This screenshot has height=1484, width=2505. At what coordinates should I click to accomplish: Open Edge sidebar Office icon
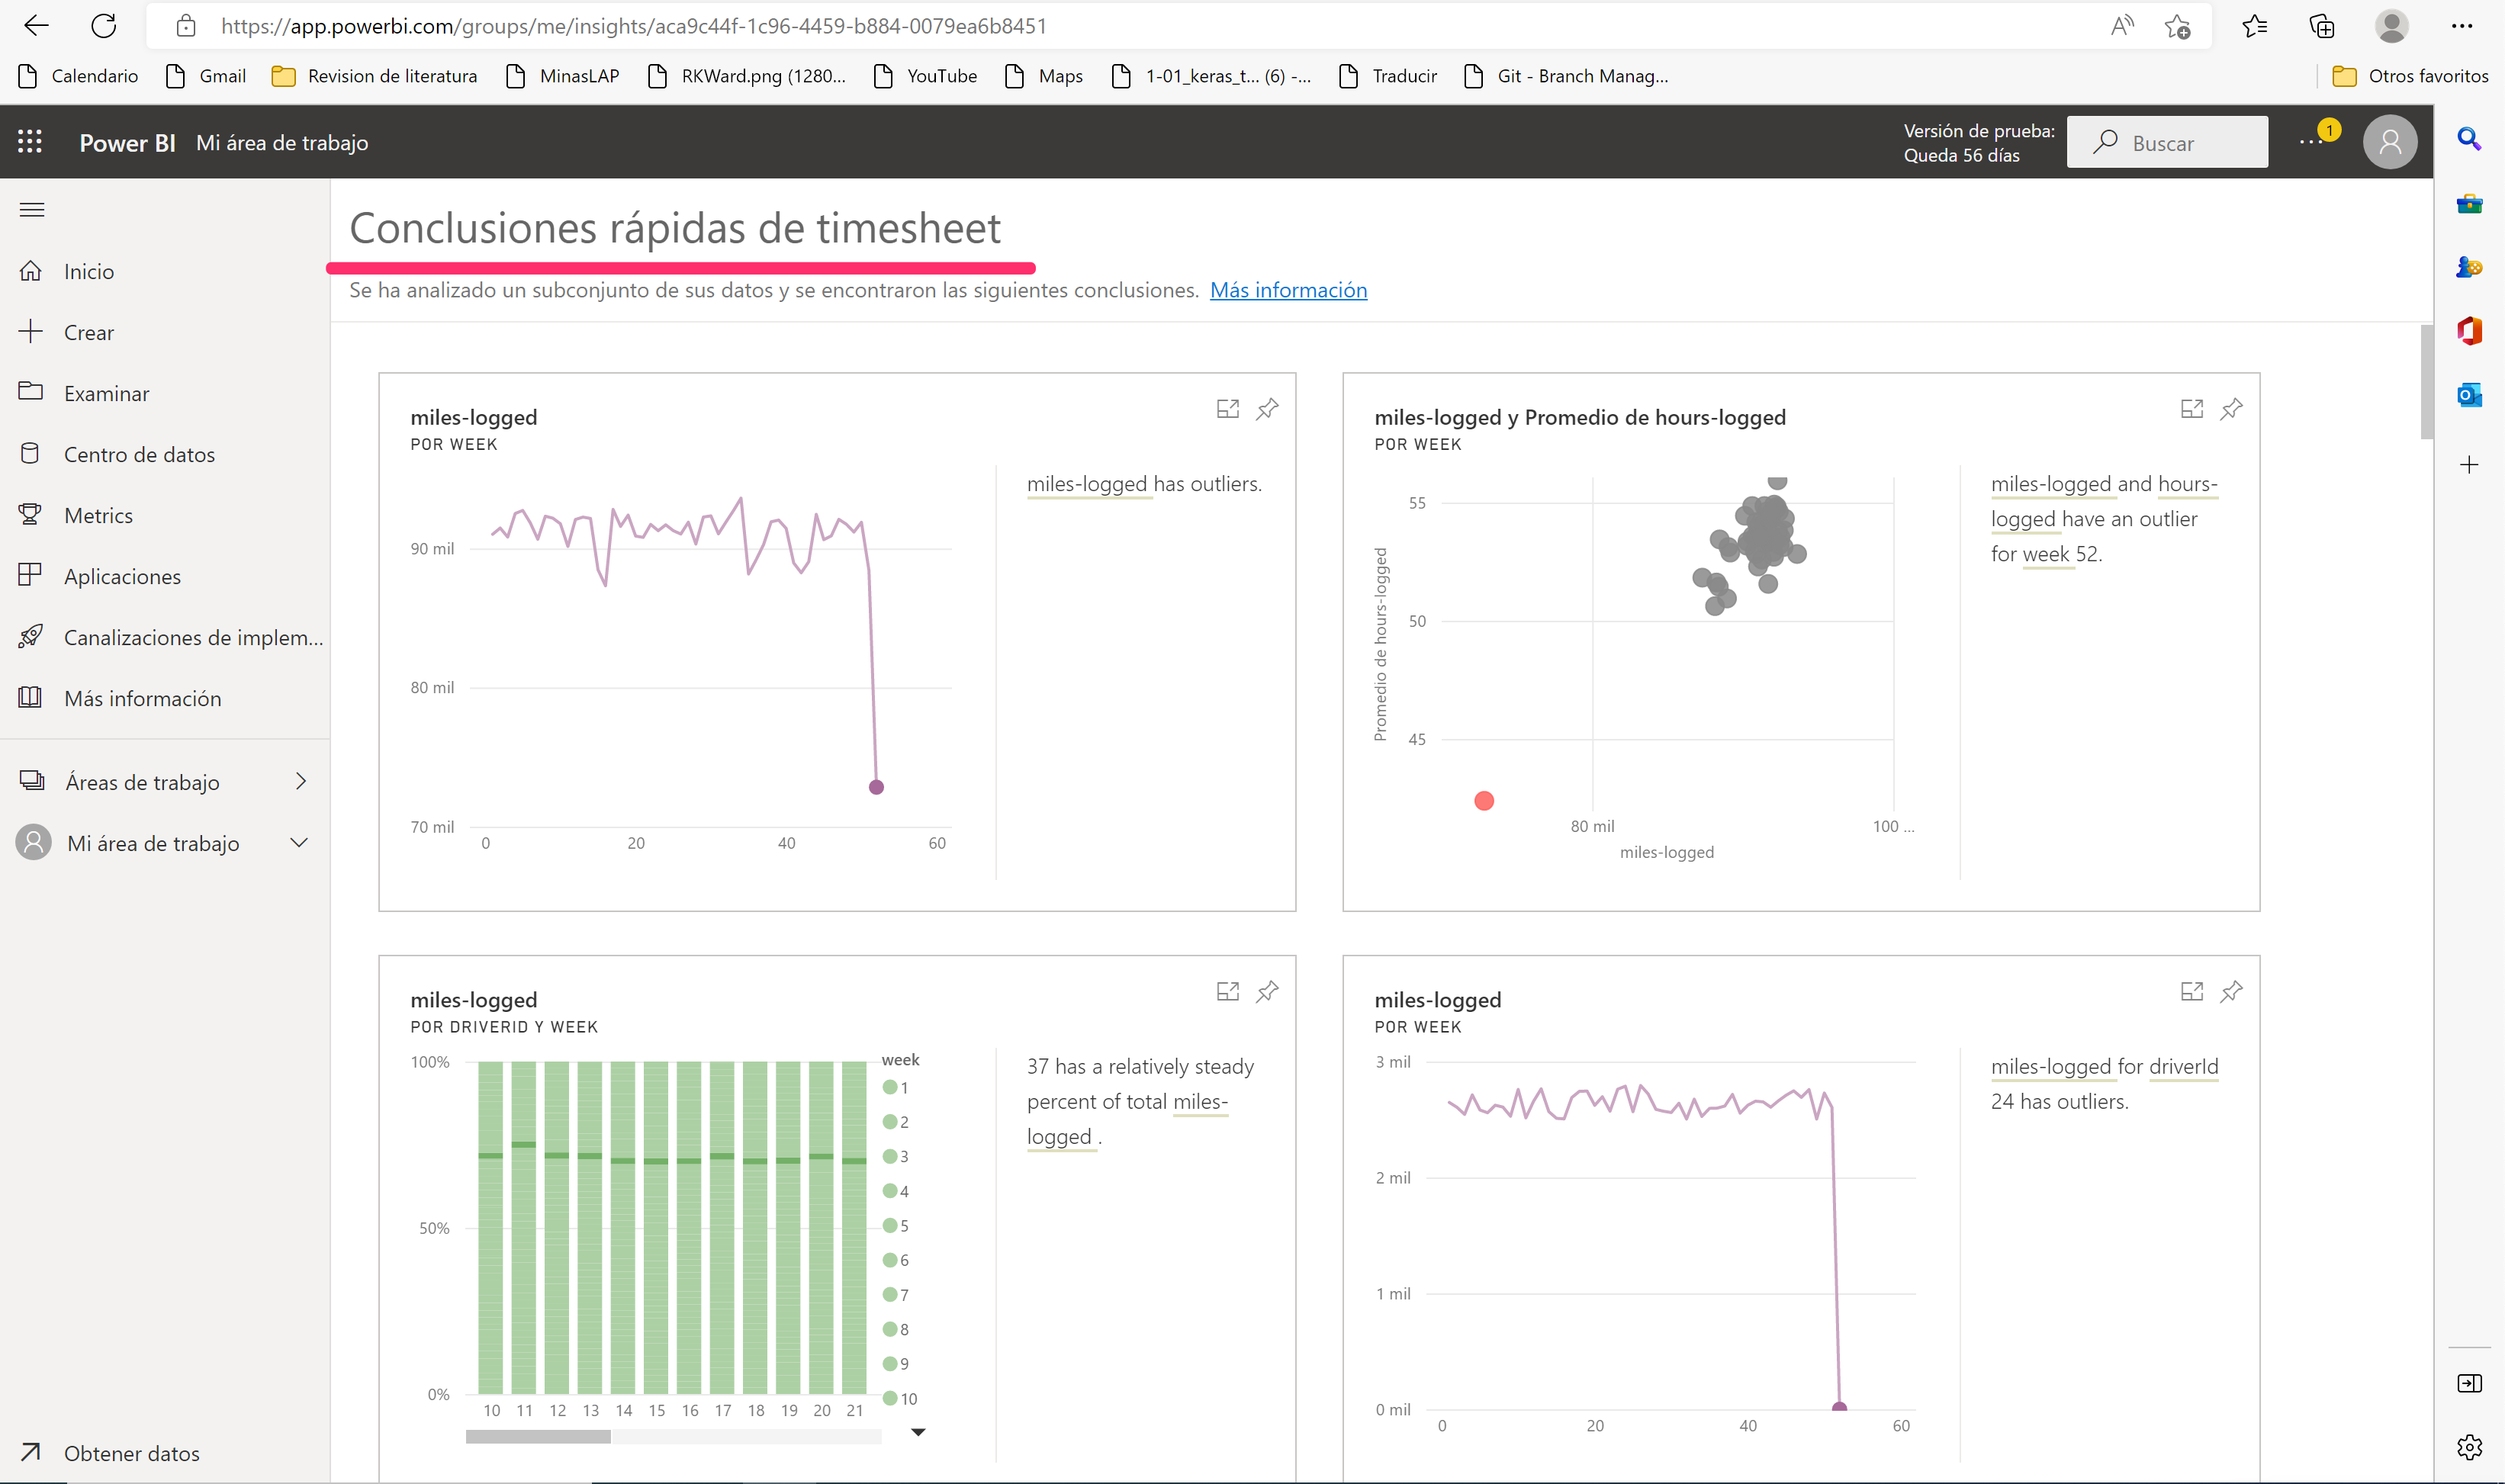2469,330
